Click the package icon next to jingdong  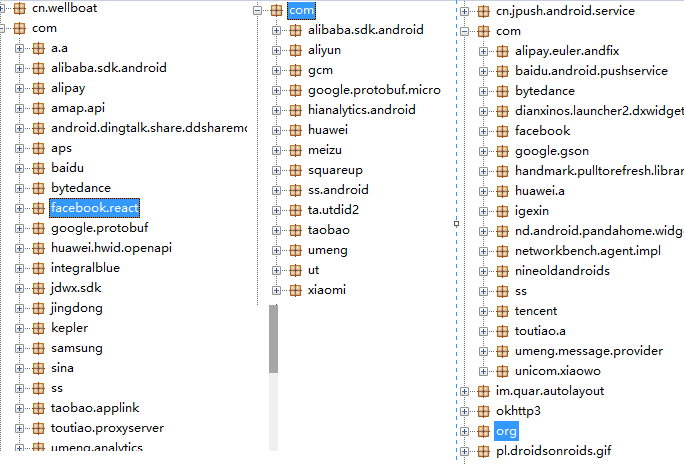[x=39, y=308]
